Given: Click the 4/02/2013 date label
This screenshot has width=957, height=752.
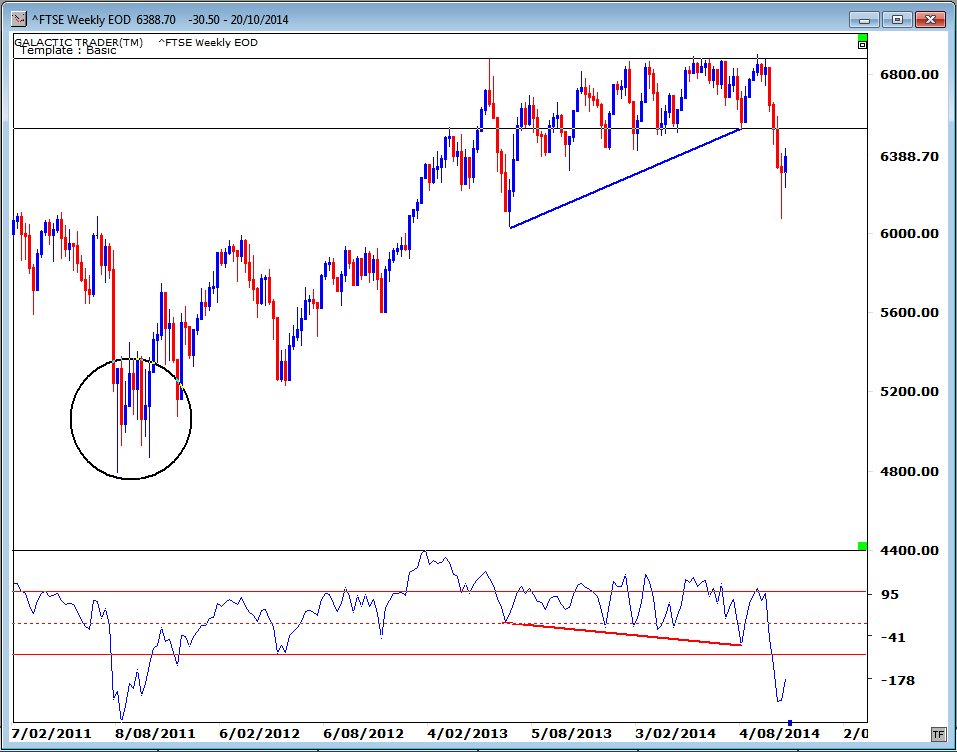Looking at the screenshot, I should [x=468, y=734].
